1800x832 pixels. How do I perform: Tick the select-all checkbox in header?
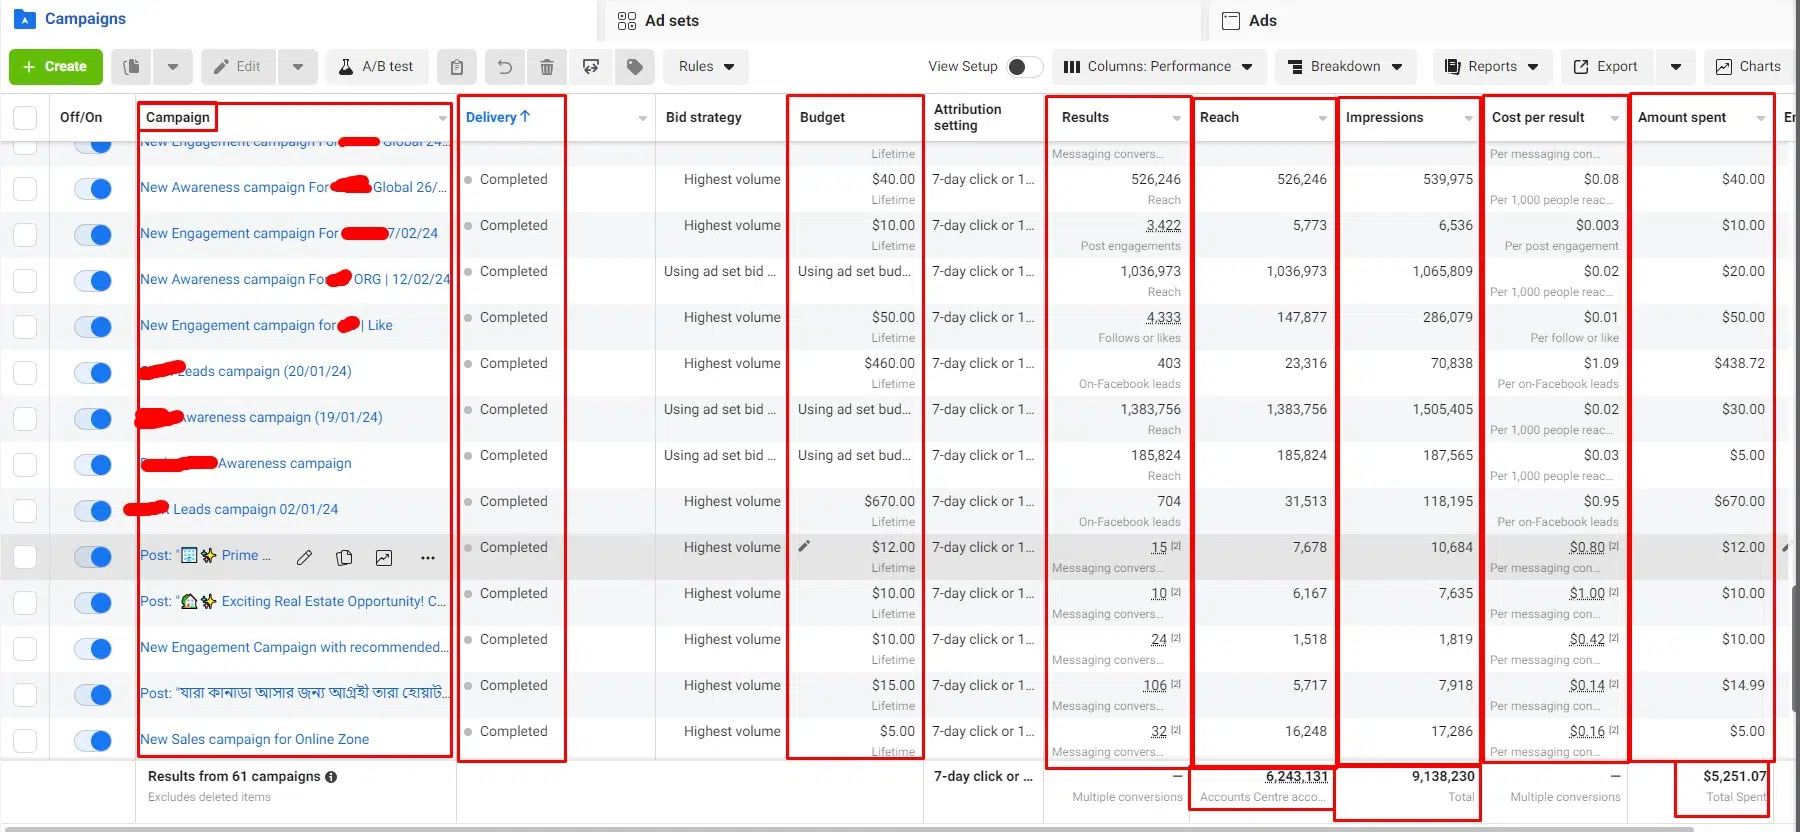(25, 118)
